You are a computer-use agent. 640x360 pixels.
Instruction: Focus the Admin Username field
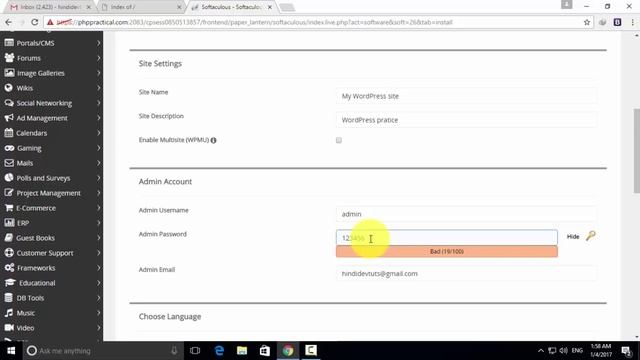tap(466, 214)
